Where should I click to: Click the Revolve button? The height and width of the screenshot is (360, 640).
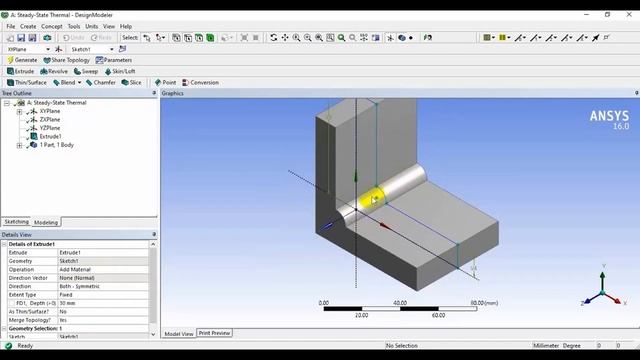54,71
